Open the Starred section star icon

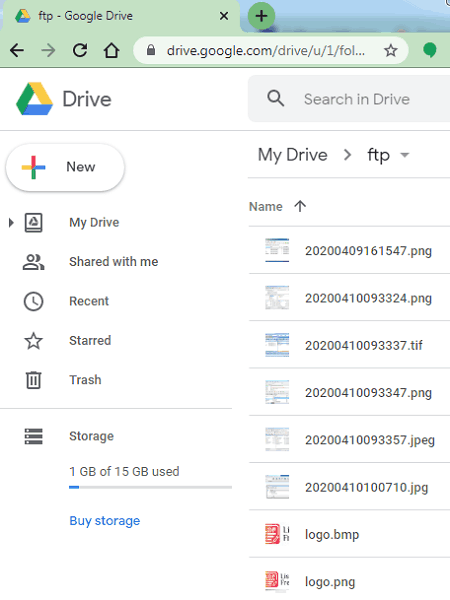coord(33,341)
